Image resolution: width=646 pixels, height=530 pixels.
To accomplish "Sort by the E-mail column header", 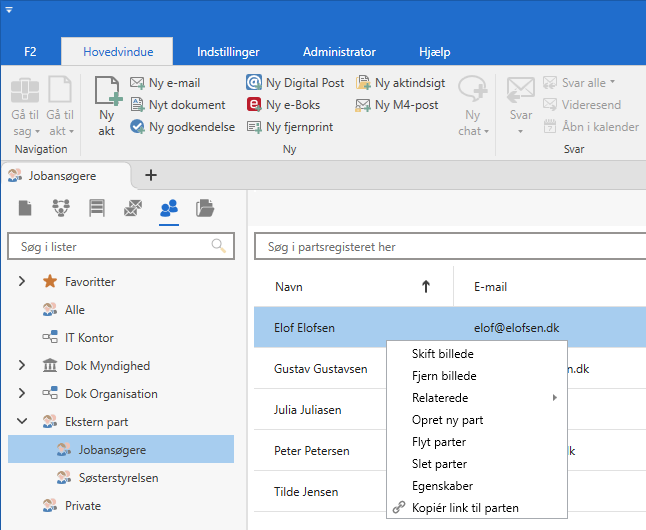I will click(x=550, y=286).
